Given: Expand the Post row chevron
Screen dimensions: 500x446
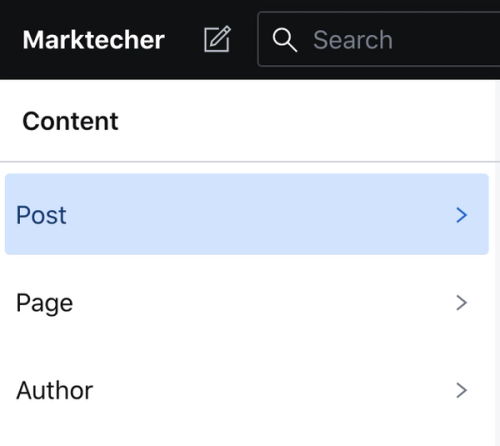Looking at the screenshot, I should (x=462, y=215).
